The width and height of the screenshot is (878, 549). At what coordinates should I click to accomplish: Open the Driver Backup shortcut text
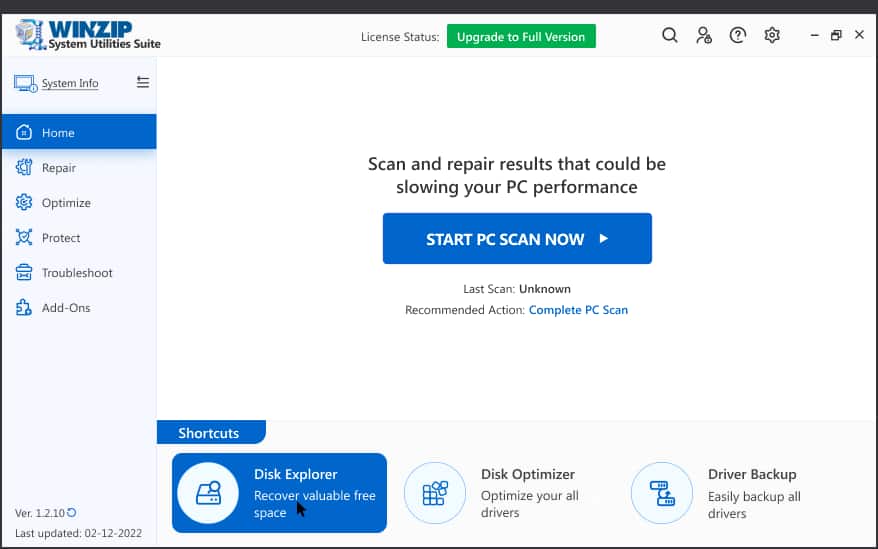coord(754,493)
